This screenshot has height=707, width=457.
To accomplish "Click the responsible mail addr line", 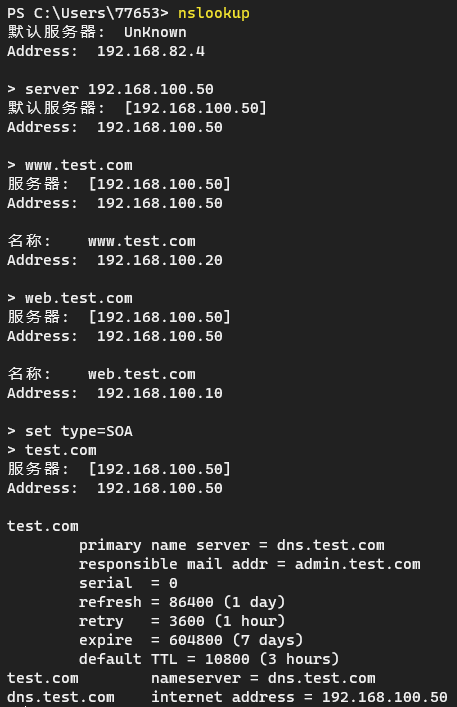I will click(250, 565).
